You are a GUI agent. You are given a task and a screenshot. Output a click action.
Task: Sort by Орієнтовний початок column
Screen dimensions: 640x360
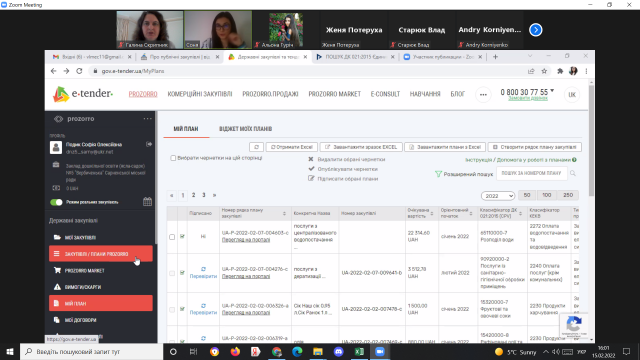(x=471, y=213)
